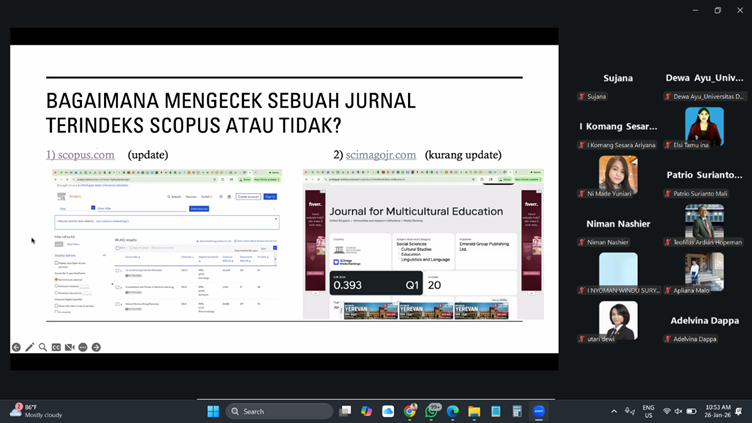Screen dimensions: 752x423
Task: Click the Scopus search results screenshot
Action: (x=166, y=243)
